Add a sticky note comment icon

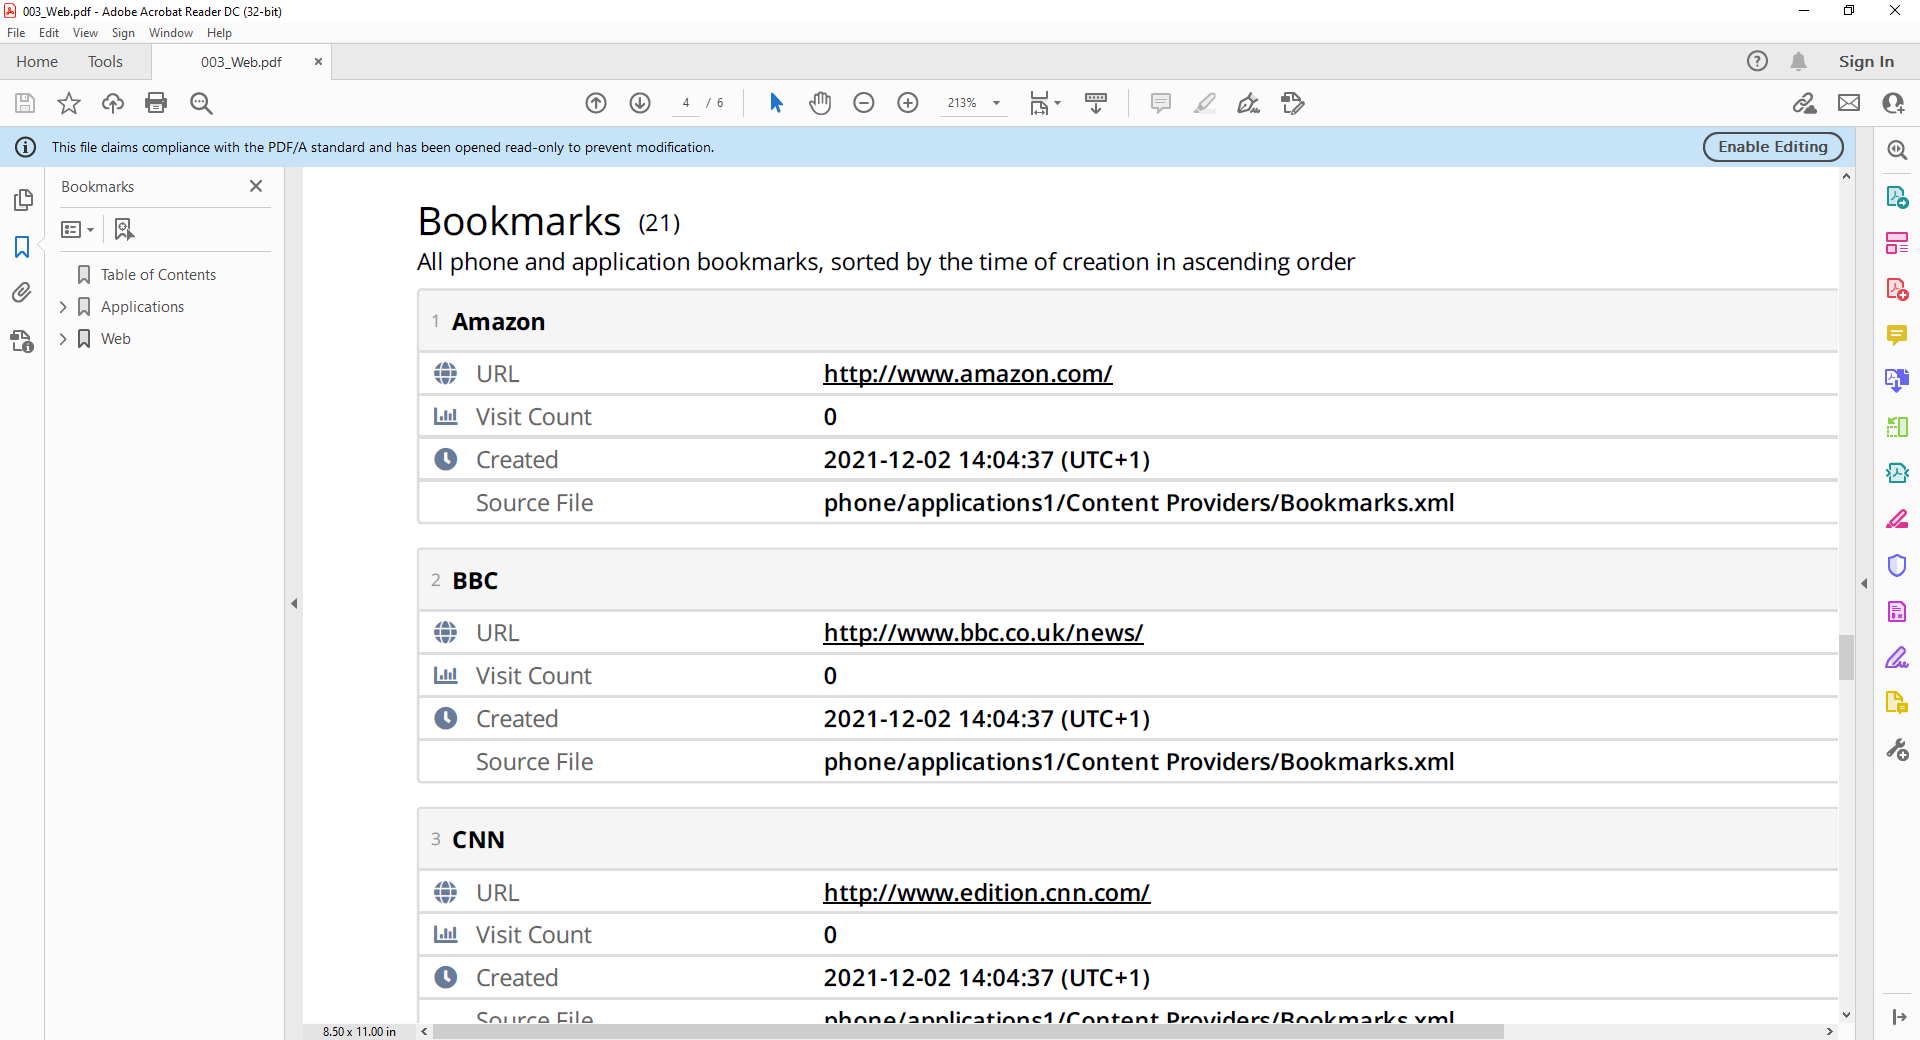coord(1160,103)
